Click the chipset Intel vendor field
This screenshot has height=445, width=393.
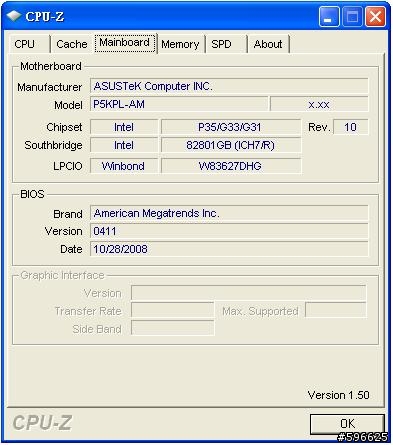(x=124, y=127)
